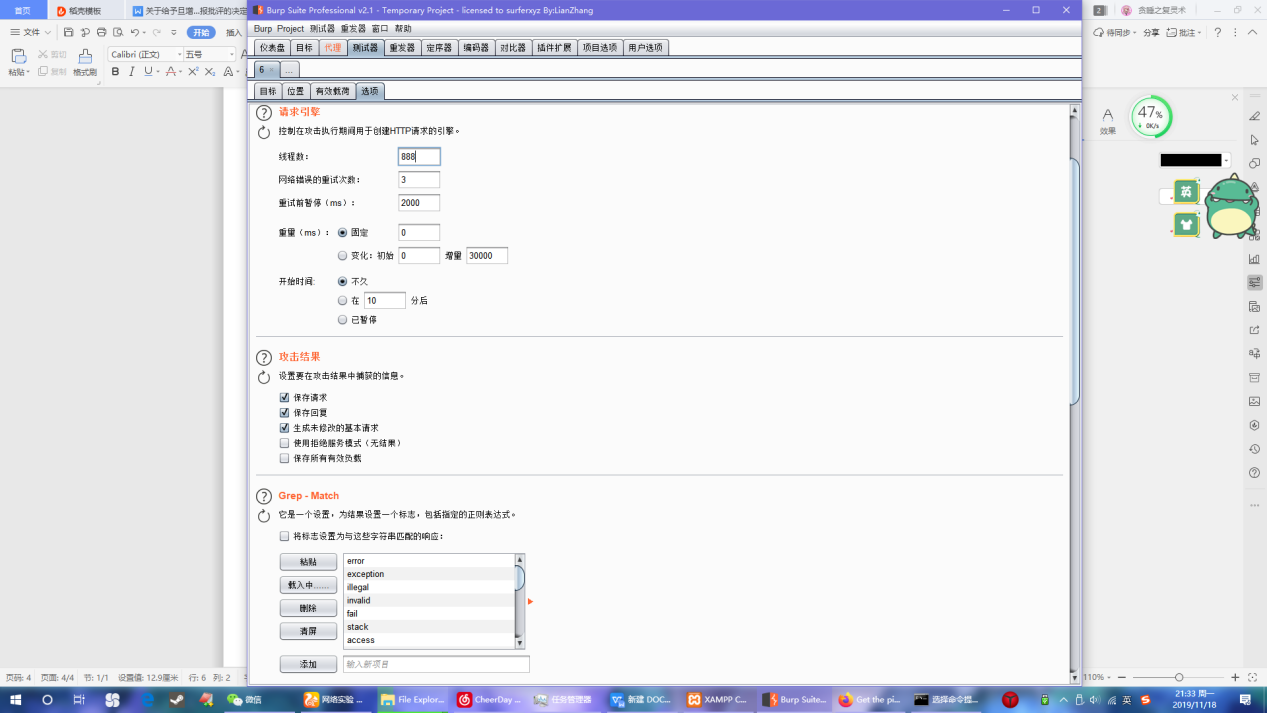Switch to the 位置 sub-tab
This screenshot has height=713, width=1267.
[x=295, y=91]
